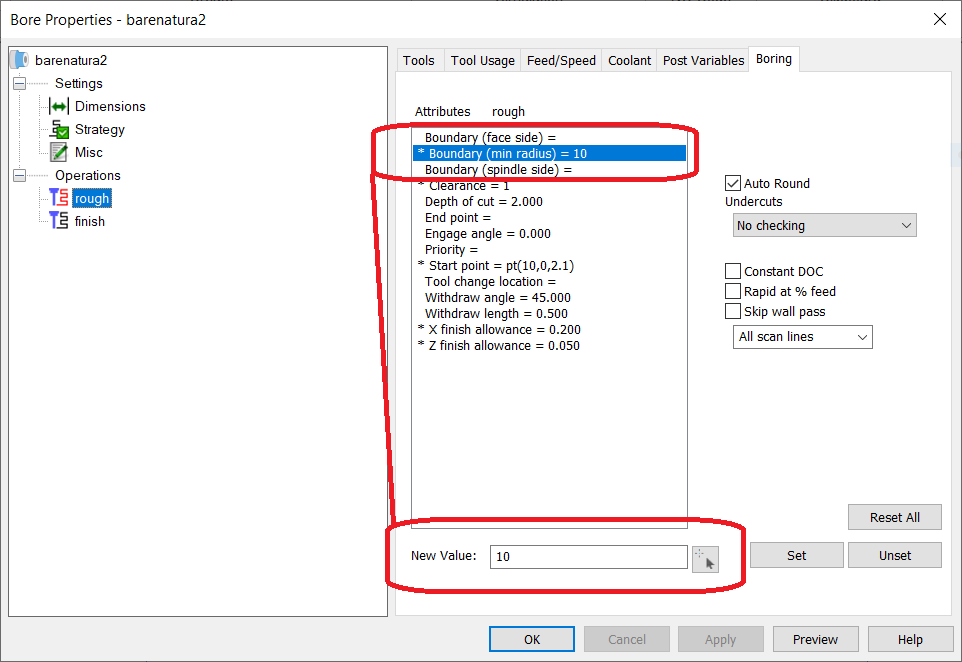Select the Misc settings icon
Image resolution: width=962 pixels, height=662 pixels.
(58, 152)
